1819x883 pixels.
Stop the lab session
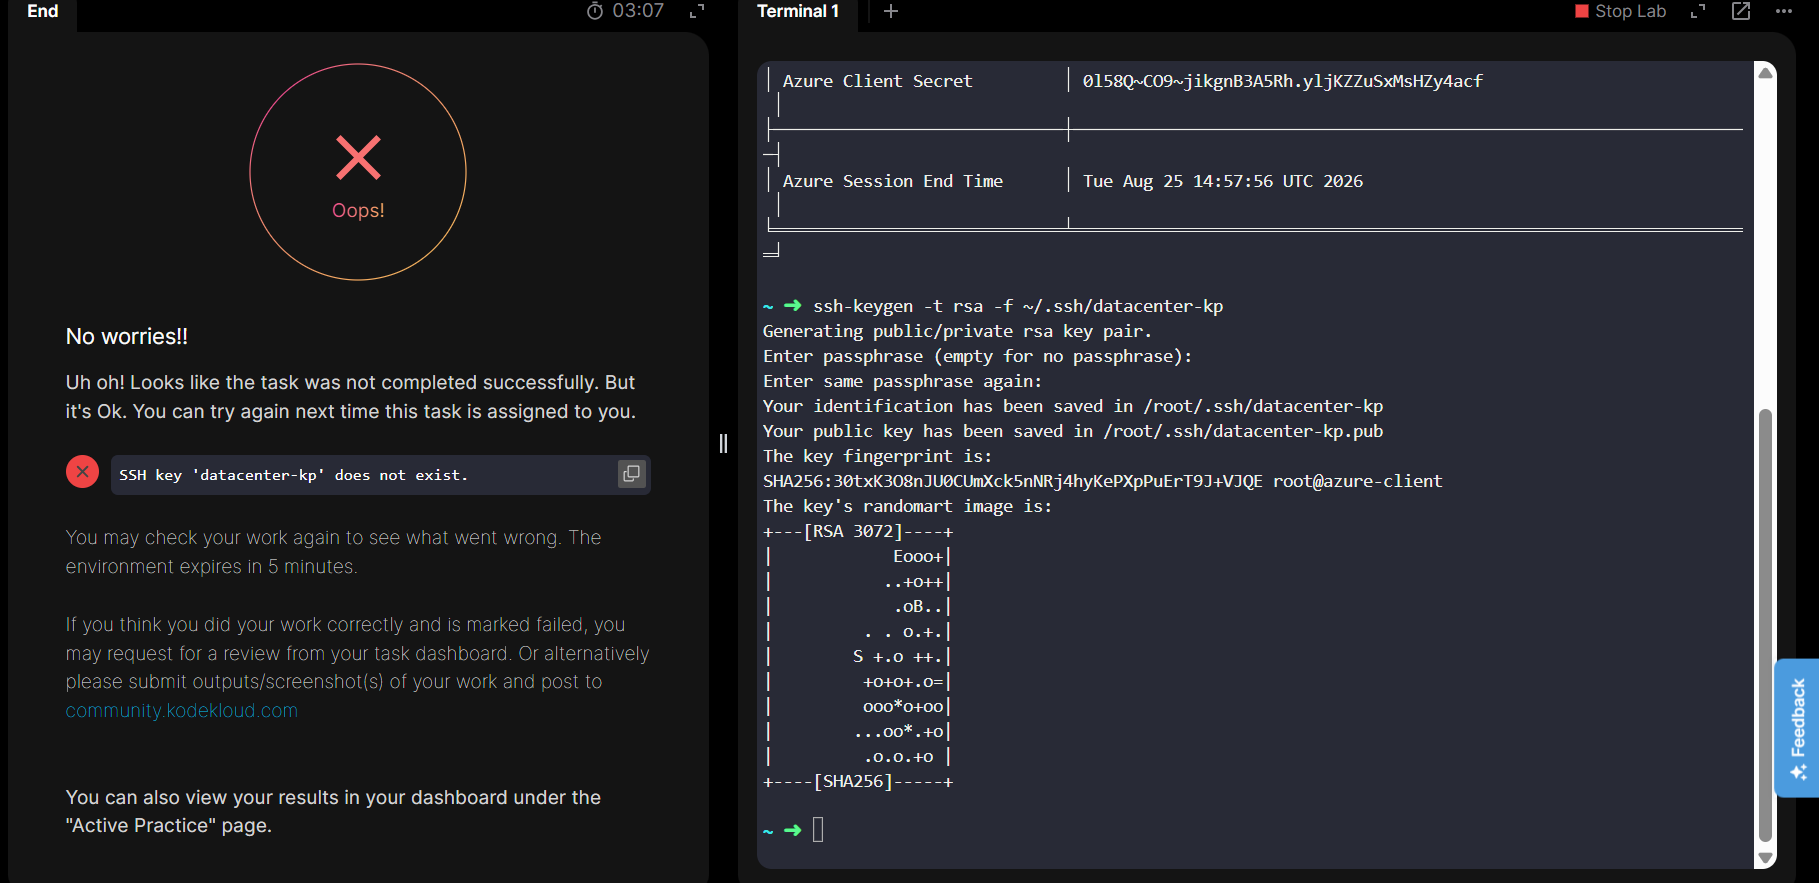pyautogui.click(x=1621, y=11)
